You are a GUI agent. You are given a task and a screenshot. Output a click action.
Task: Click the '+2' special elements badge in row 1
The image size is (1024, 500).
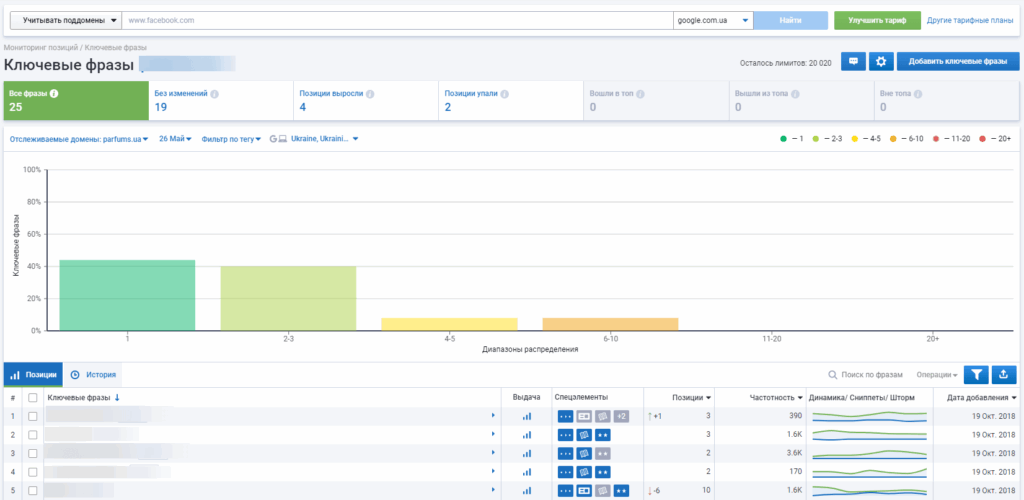click(621, 416)
